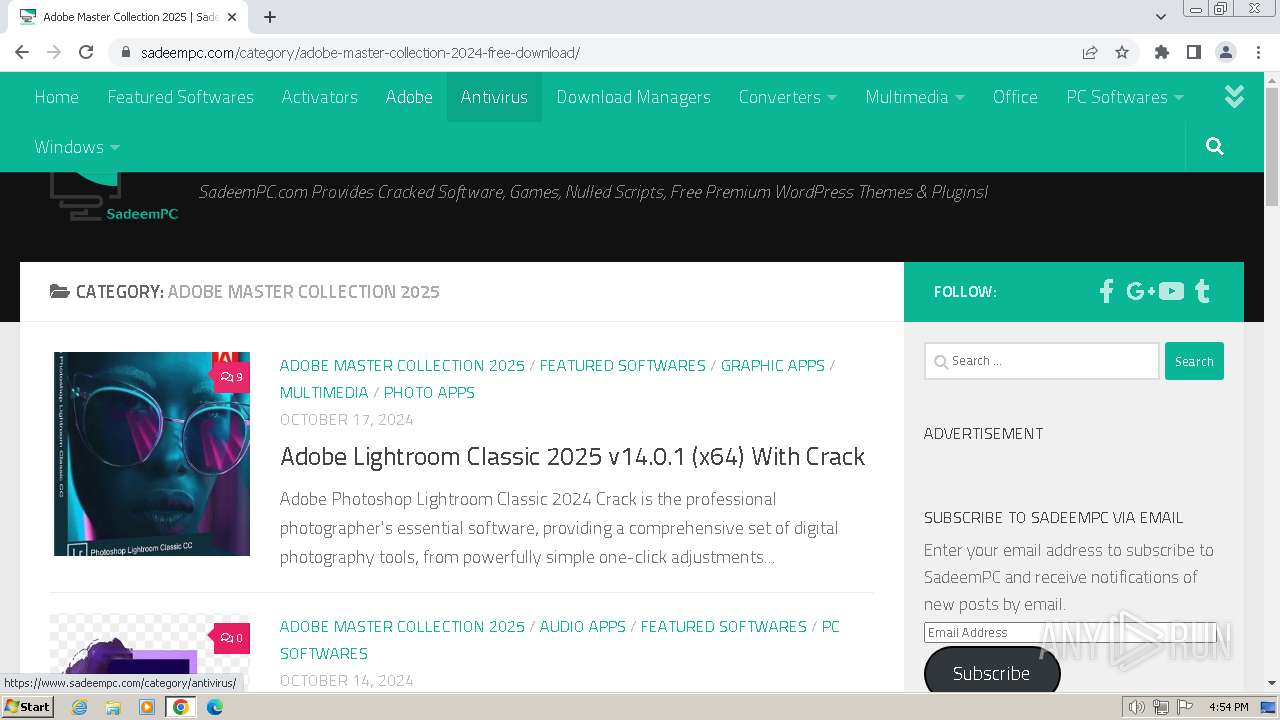Visit SadeemPC Google Plus page

pyautogui.click(x=1140, y=291)
